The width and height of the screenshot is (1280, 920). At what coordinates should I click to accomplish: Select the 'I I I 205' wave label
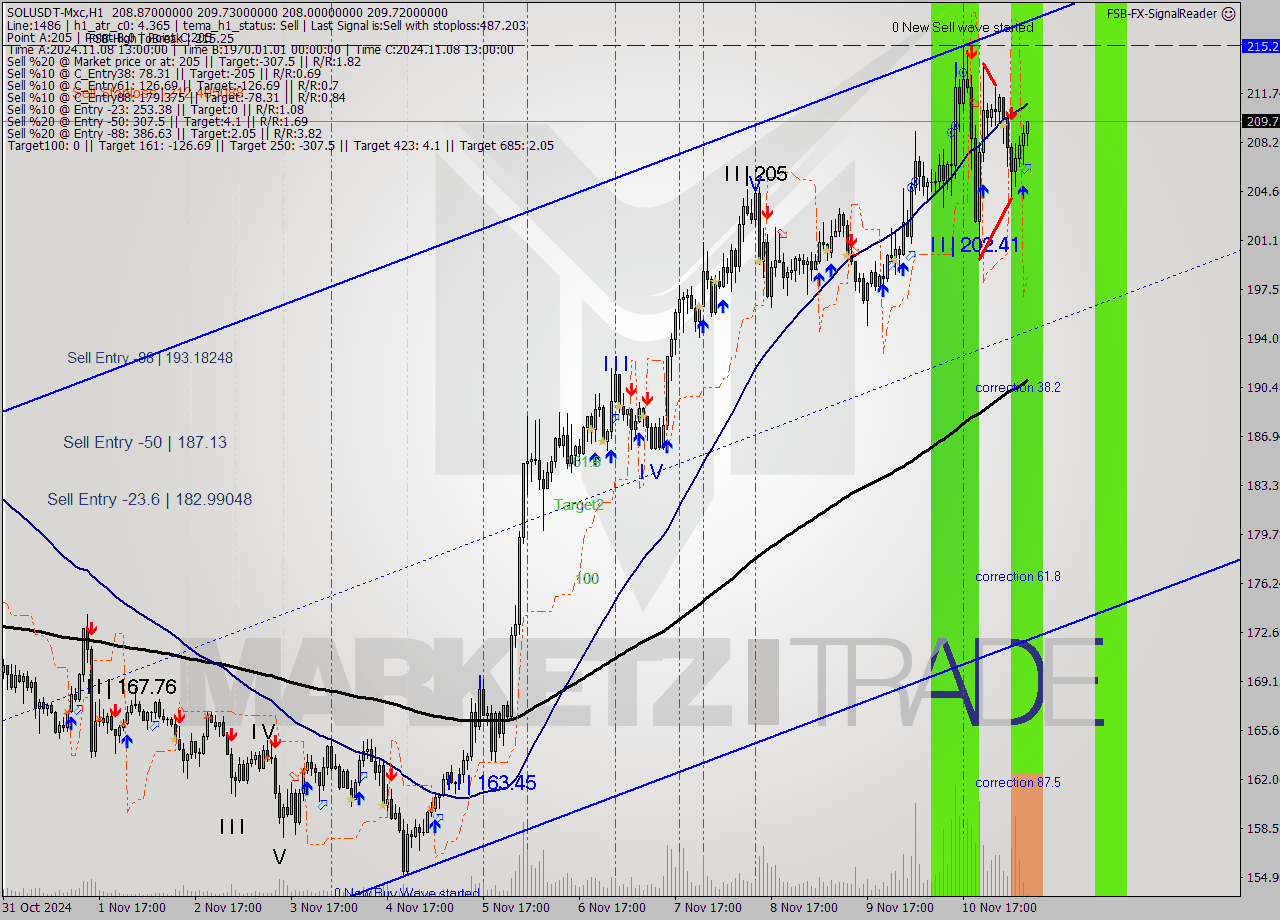(x=756, y=174)
